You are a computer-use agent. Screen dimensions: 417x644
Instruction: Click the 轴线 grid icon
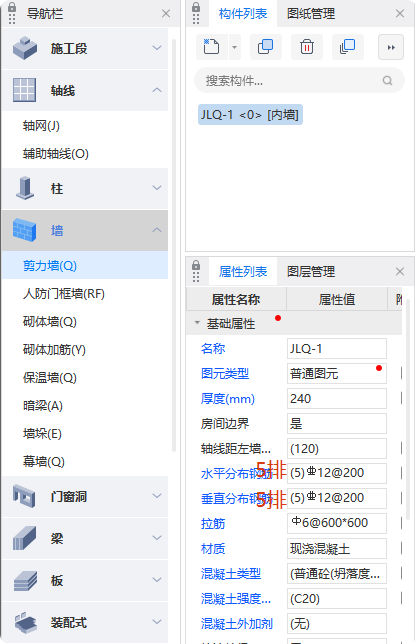(x=25, y=90)
